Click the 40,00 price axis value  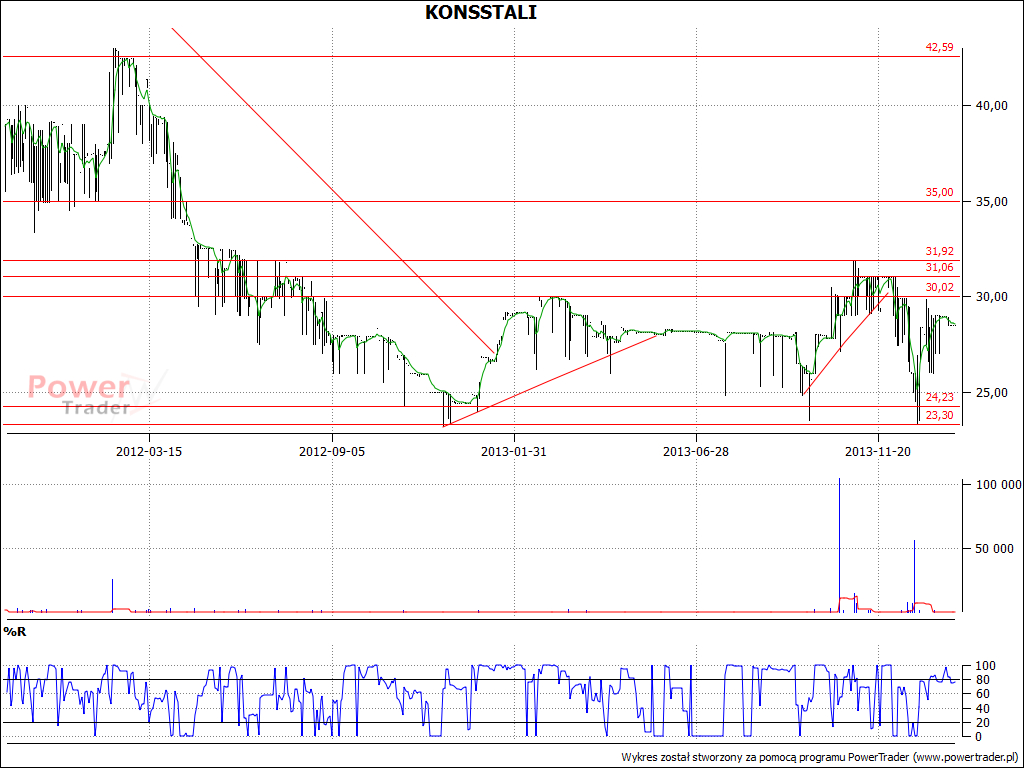click(991, 106)
